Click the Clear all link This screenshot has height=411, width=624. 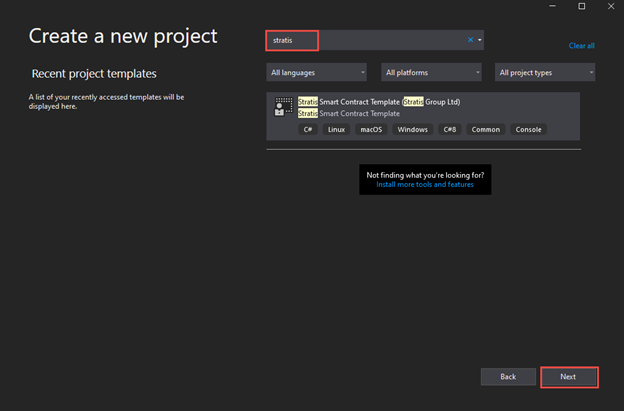[581, 46]
